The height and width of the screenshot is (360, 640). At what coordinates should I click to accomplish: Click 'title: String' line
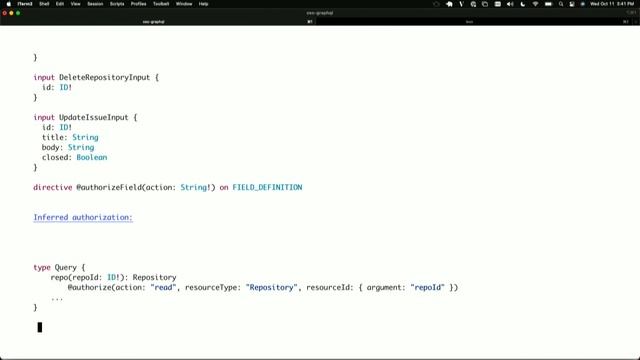pyautogui.click(x=70, y=138)
